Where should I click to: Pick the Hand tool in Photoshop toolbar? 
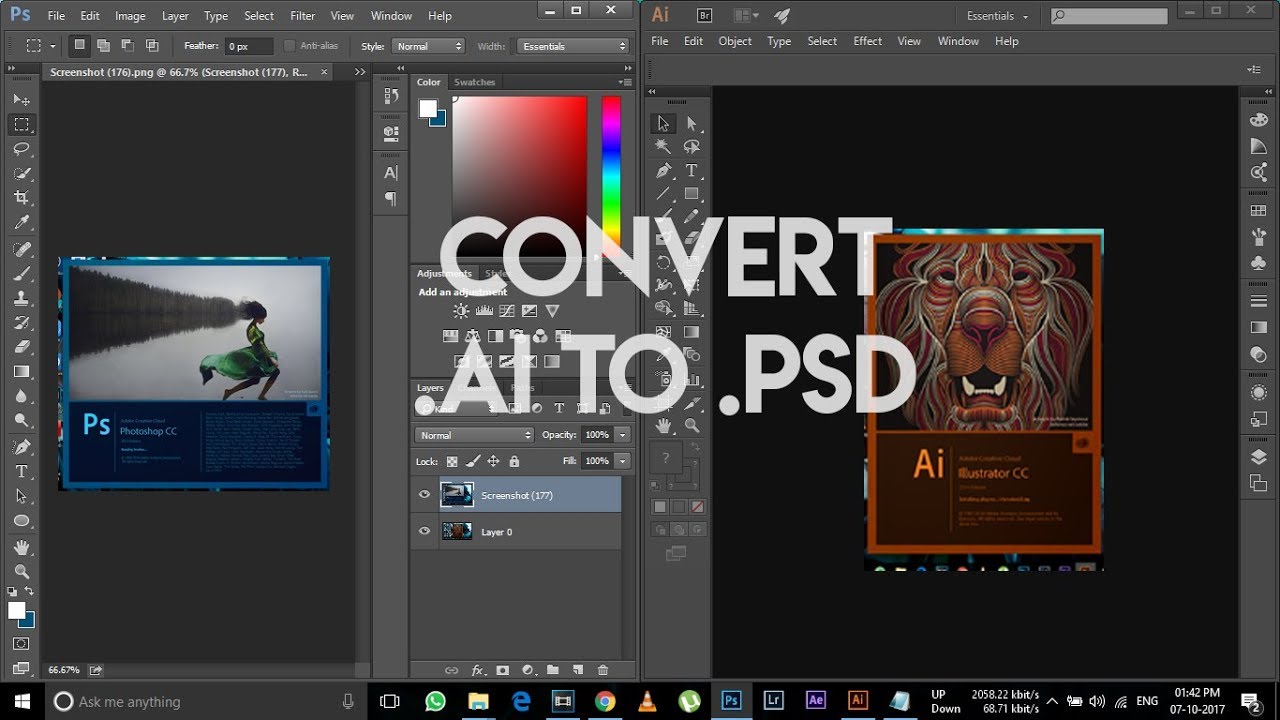[x=21, y=548]
